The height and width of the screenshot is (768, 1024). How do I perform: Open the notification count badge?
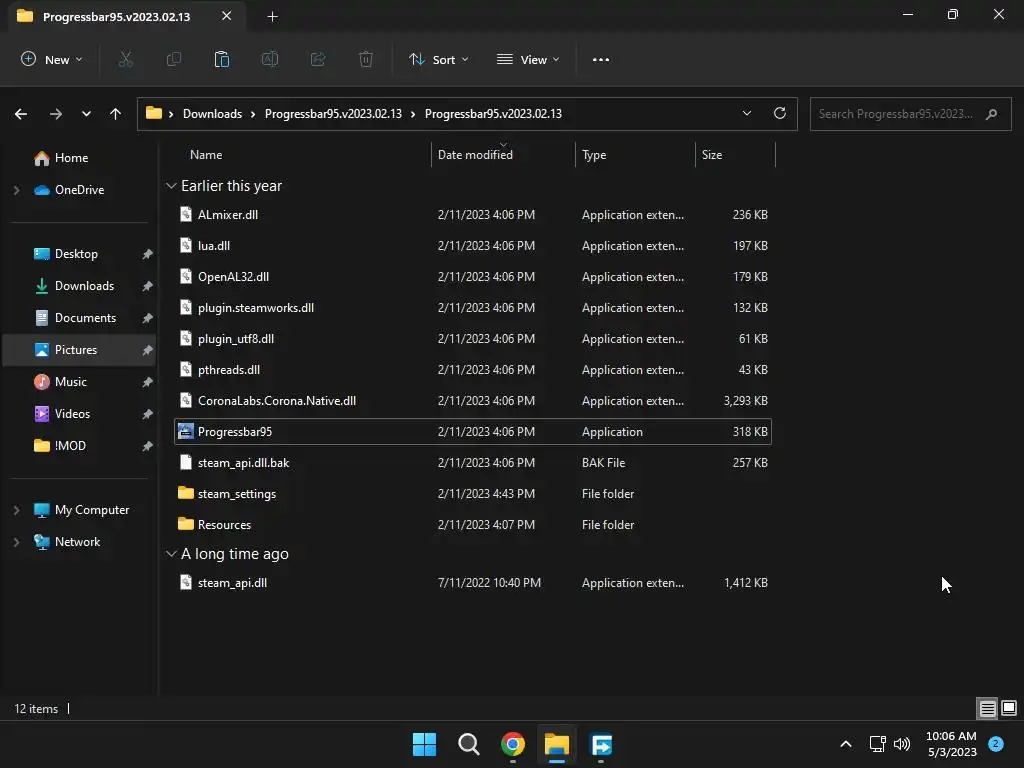pos(996,744)
